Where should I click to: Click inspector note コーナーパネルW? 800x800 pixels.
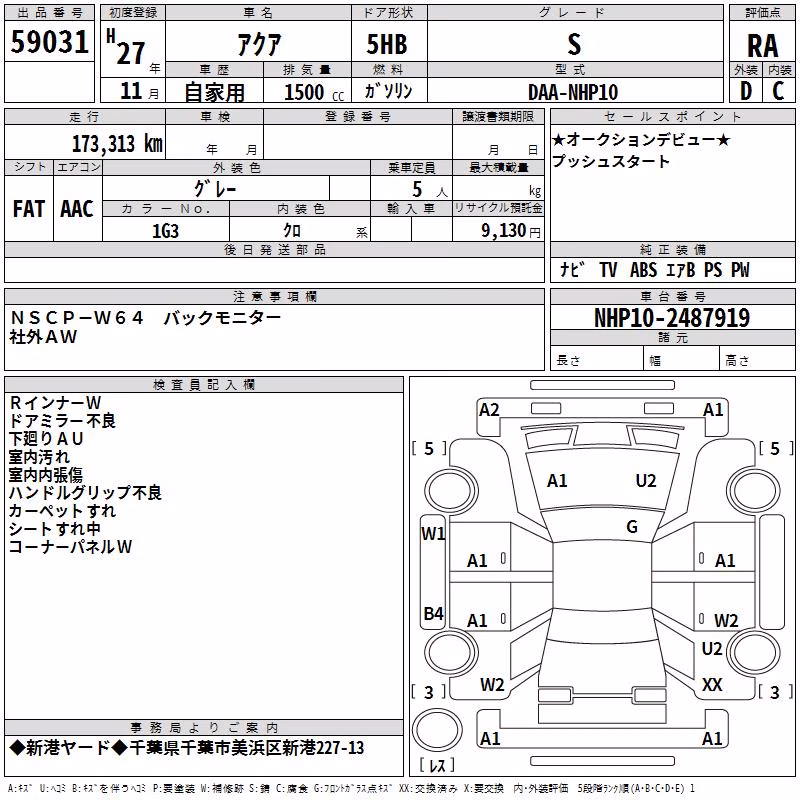coord(70,546)
